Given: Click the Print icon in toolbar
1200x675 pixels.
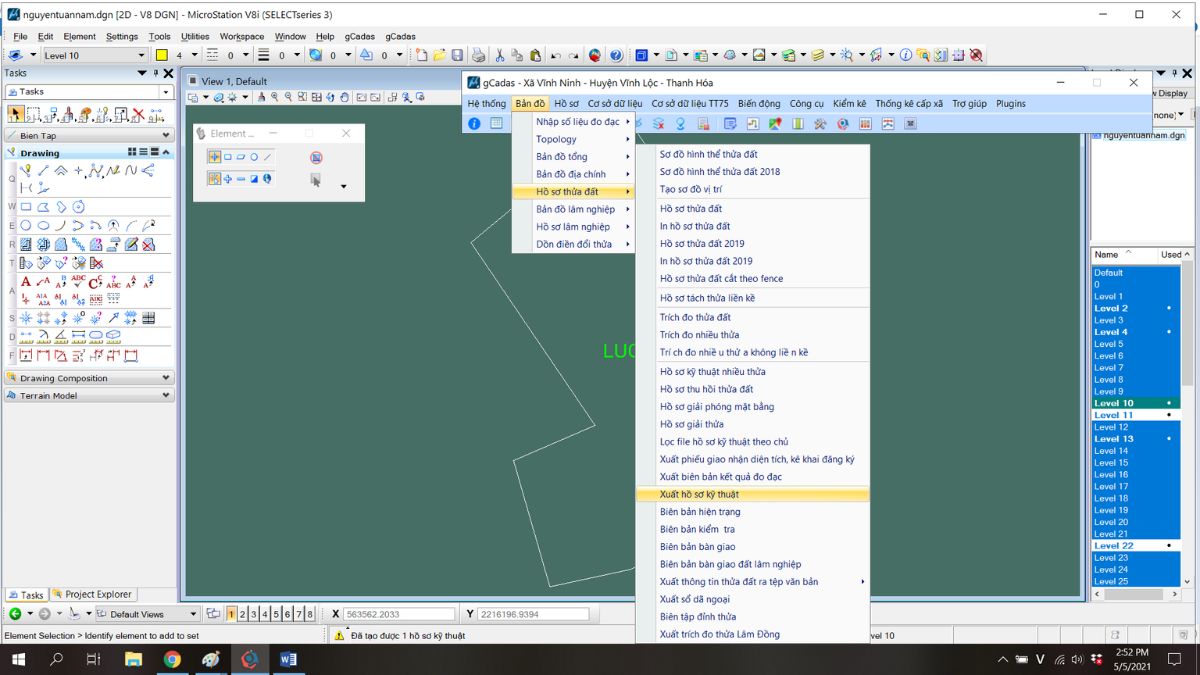Looking at the screenshot, I should tap(478, 55).
